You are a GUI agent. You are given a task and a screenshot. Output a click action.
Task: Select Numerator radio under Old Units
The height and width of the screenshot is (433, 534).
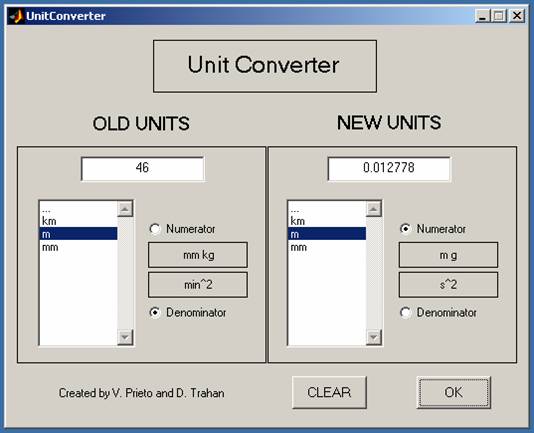tap(155, 229)
